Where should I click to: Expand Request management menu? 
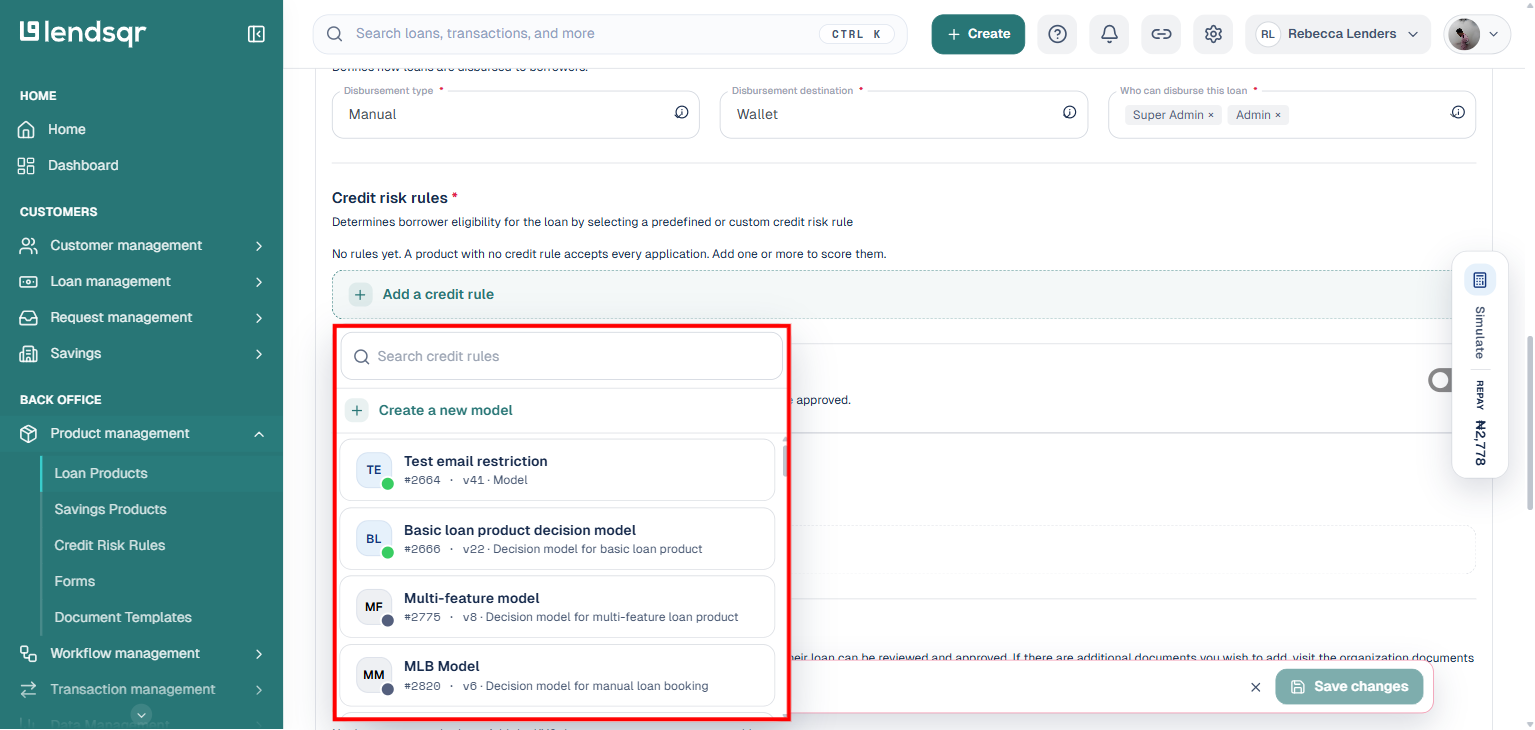click(142, 317)
